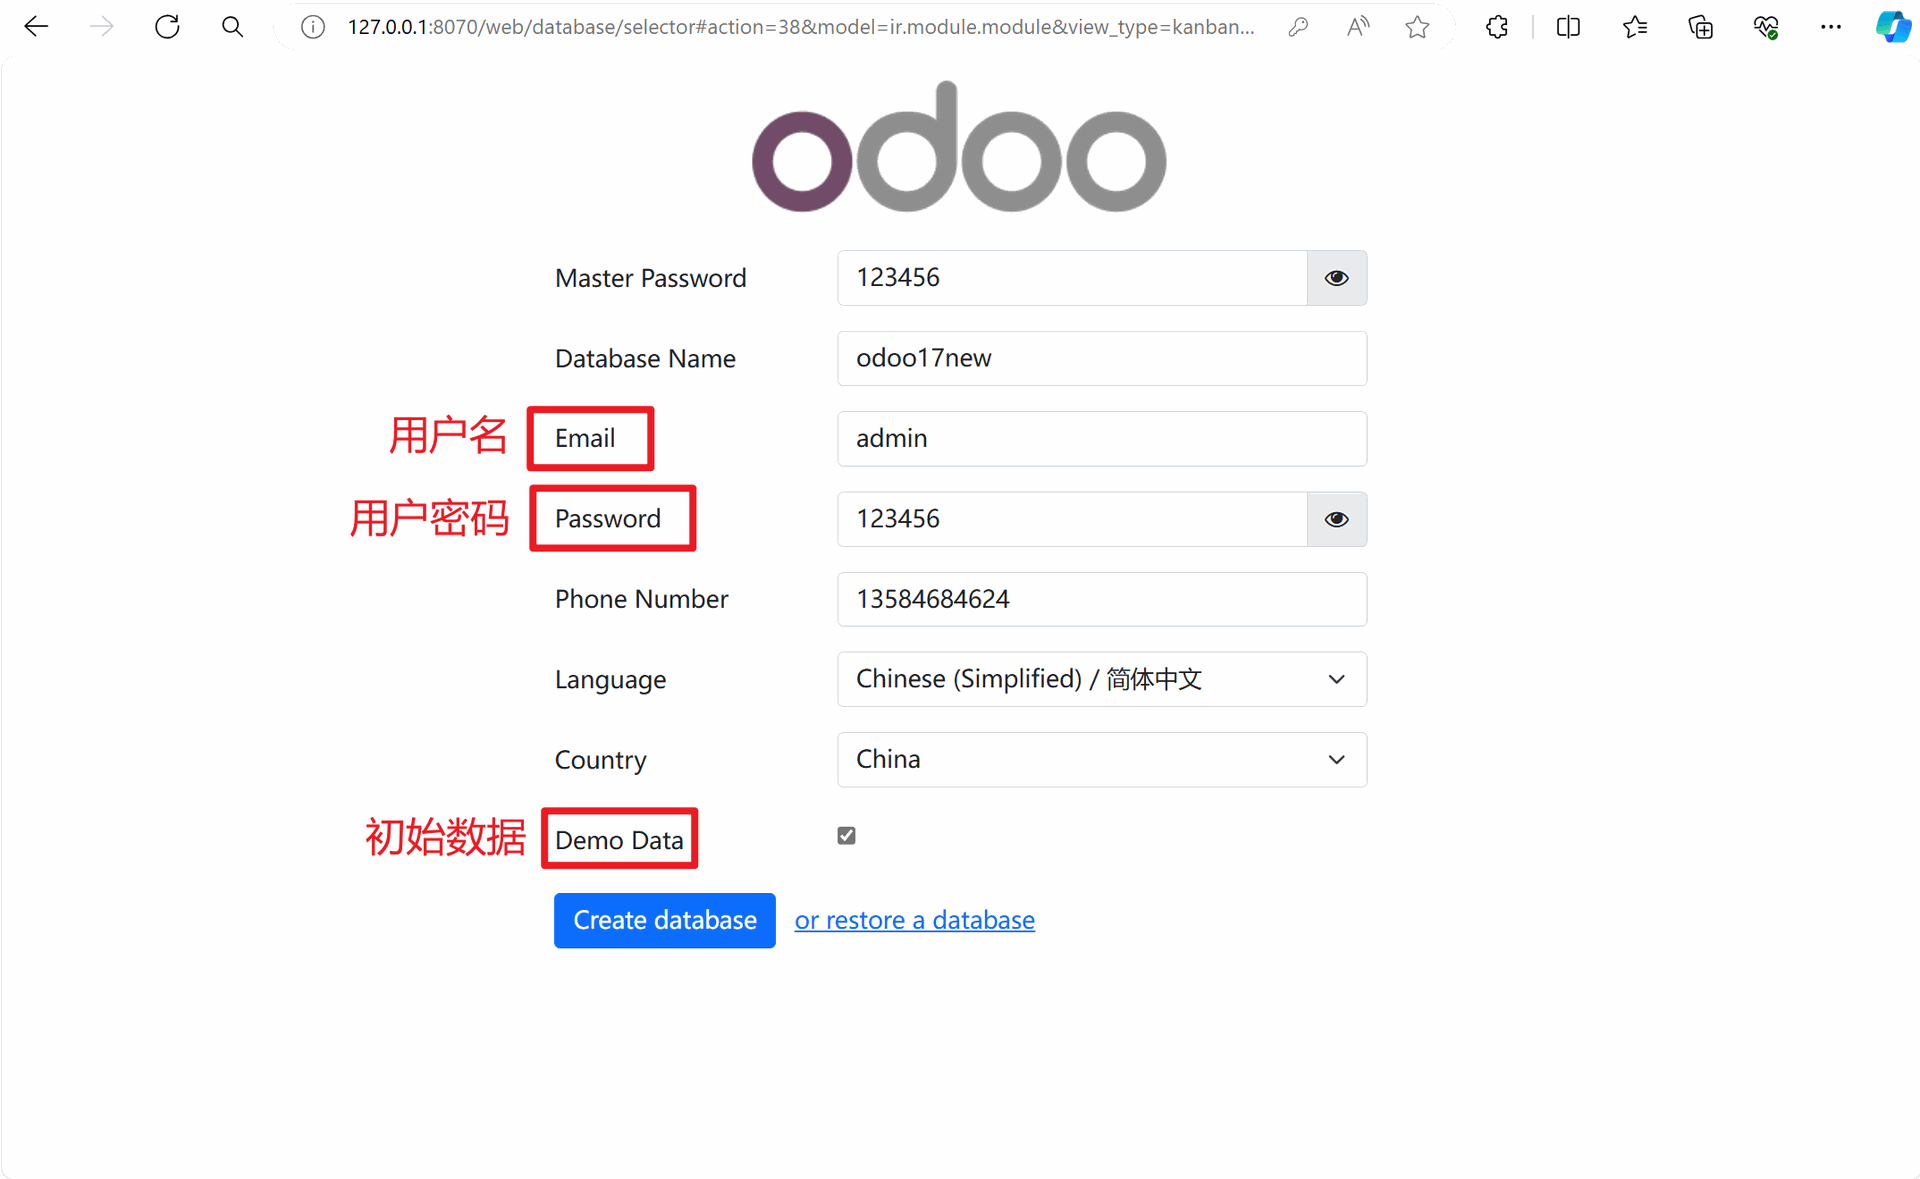Click the Master Password label
This screenshot has height=1179, width=1920.
pyautogui.click(x=651, y=278)
